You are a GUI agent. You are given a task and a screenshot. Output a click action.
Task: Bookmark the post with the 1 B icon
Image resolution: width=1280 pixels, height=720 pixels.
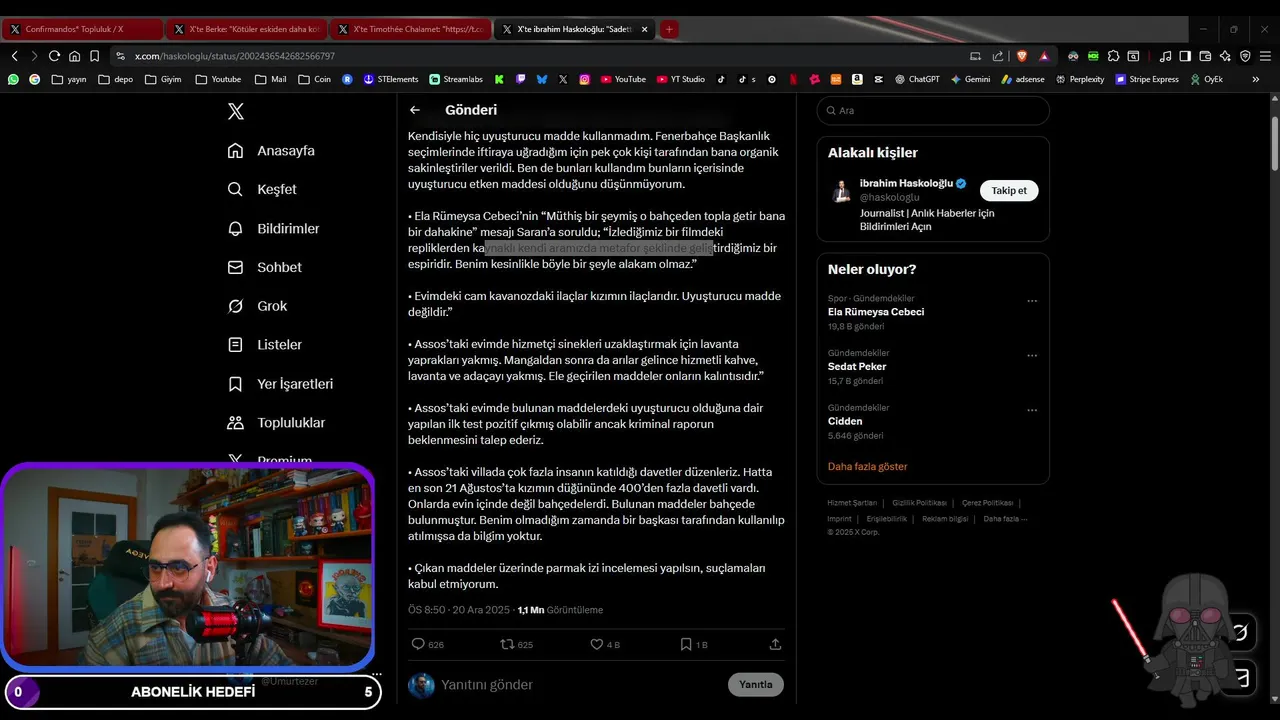(x=686, y=644)
